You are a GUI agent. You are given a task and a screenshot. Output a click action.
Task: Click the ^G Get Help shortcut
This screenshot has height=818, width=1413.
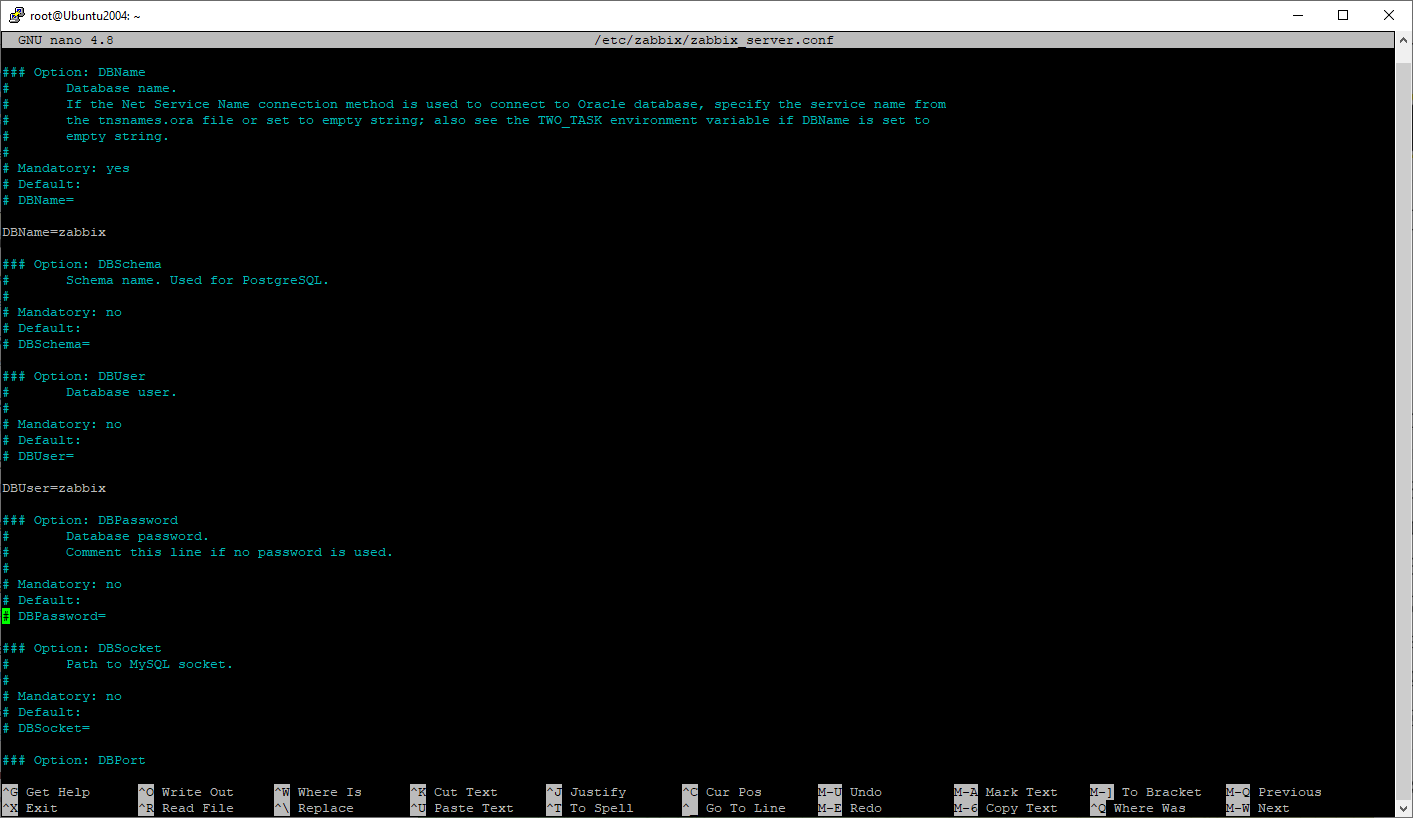coord(46,792)
